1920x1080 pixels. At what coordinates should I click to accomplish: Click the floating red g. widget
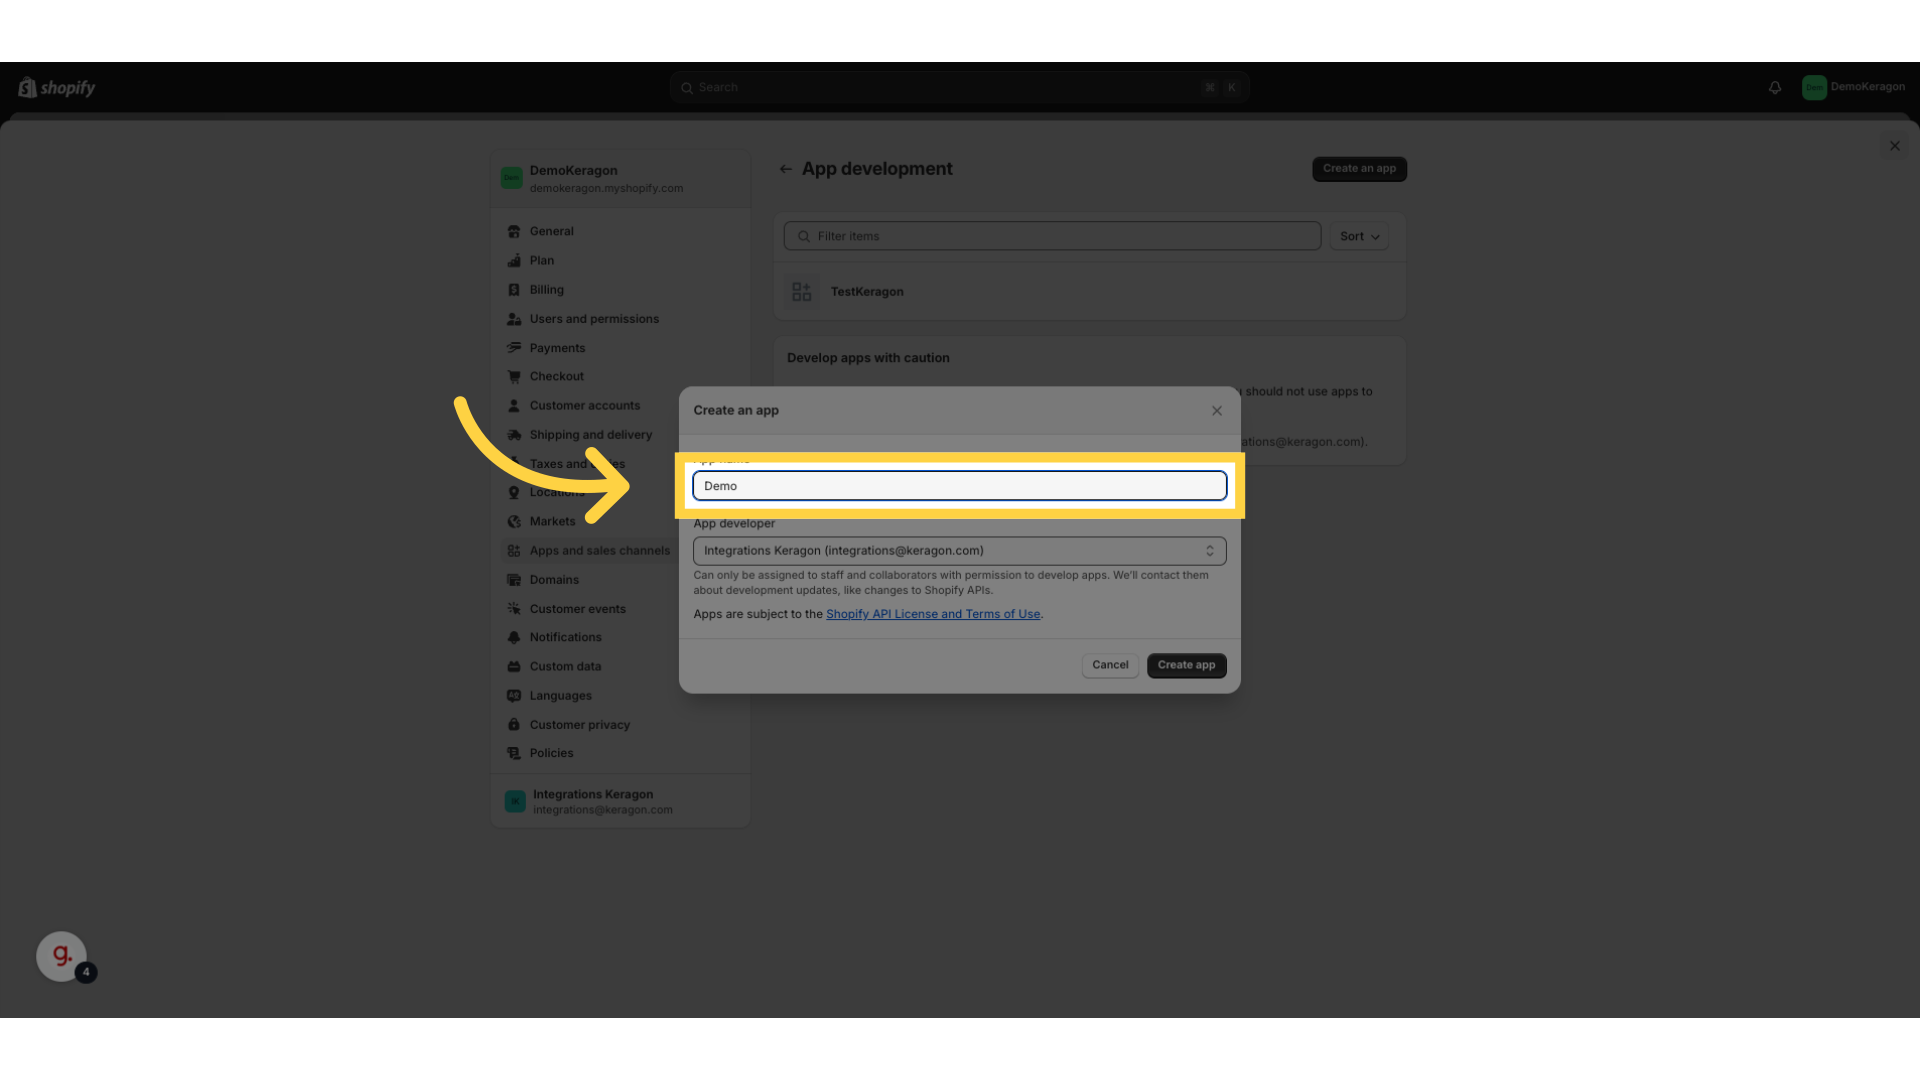62,957
